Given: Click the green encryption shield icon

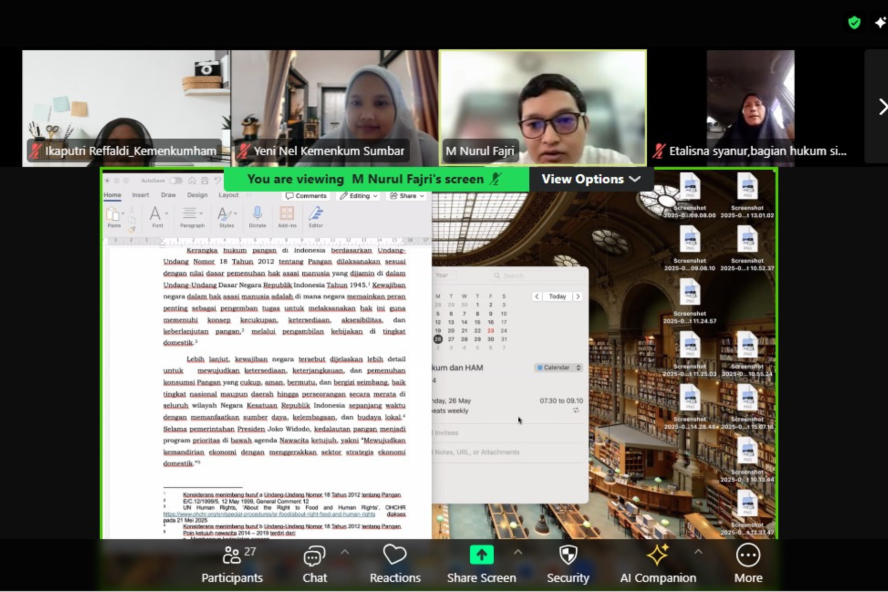Looking at the screenshot, I should (854, 22).
